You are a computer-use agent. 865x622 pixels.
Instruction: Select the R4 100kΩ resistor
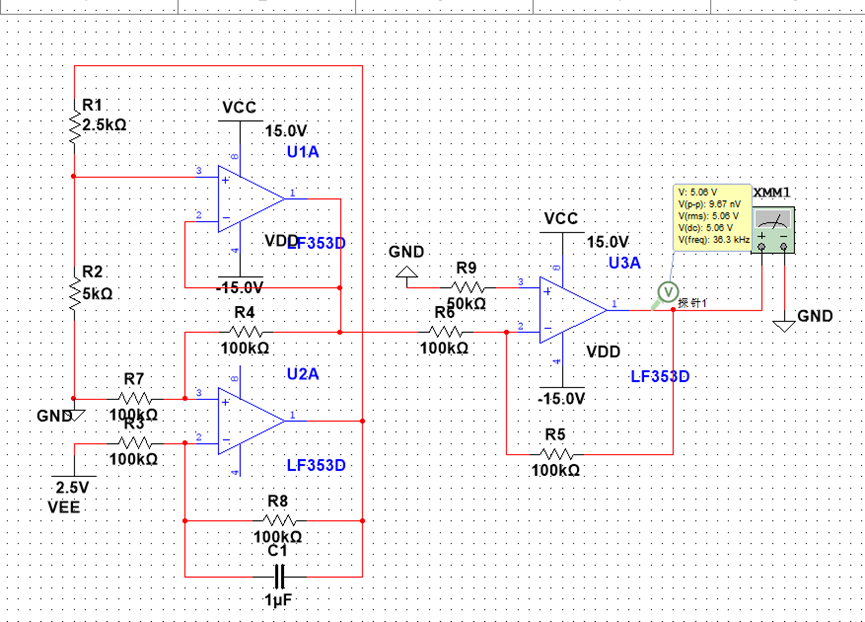tap(245, 332)
